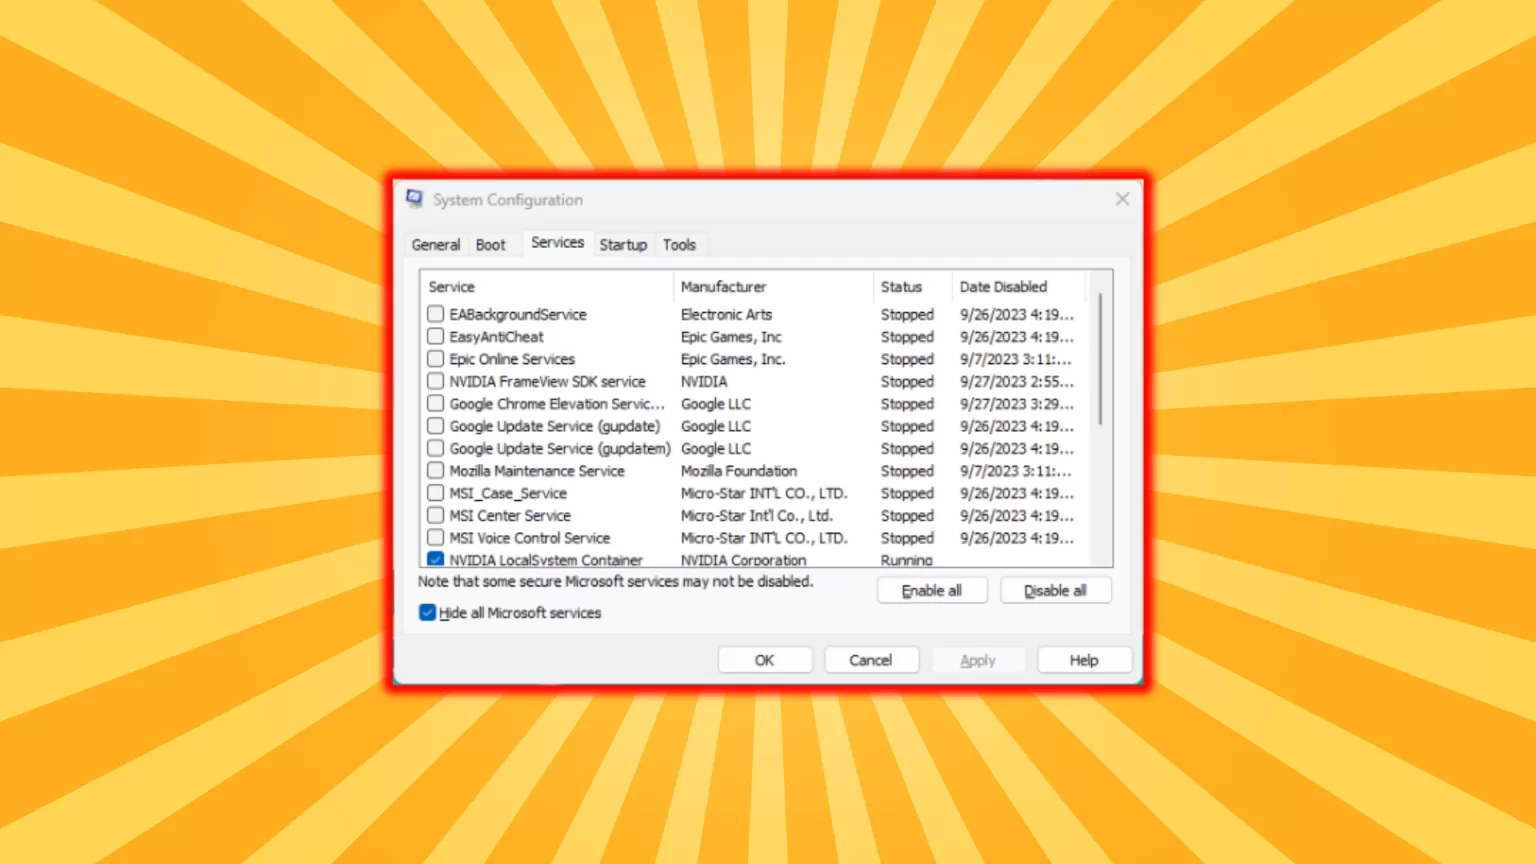Viewport: 1536px width, 864px height.
Task: Check Google Update Service (gupdate) checkbox
Action: 435,426
